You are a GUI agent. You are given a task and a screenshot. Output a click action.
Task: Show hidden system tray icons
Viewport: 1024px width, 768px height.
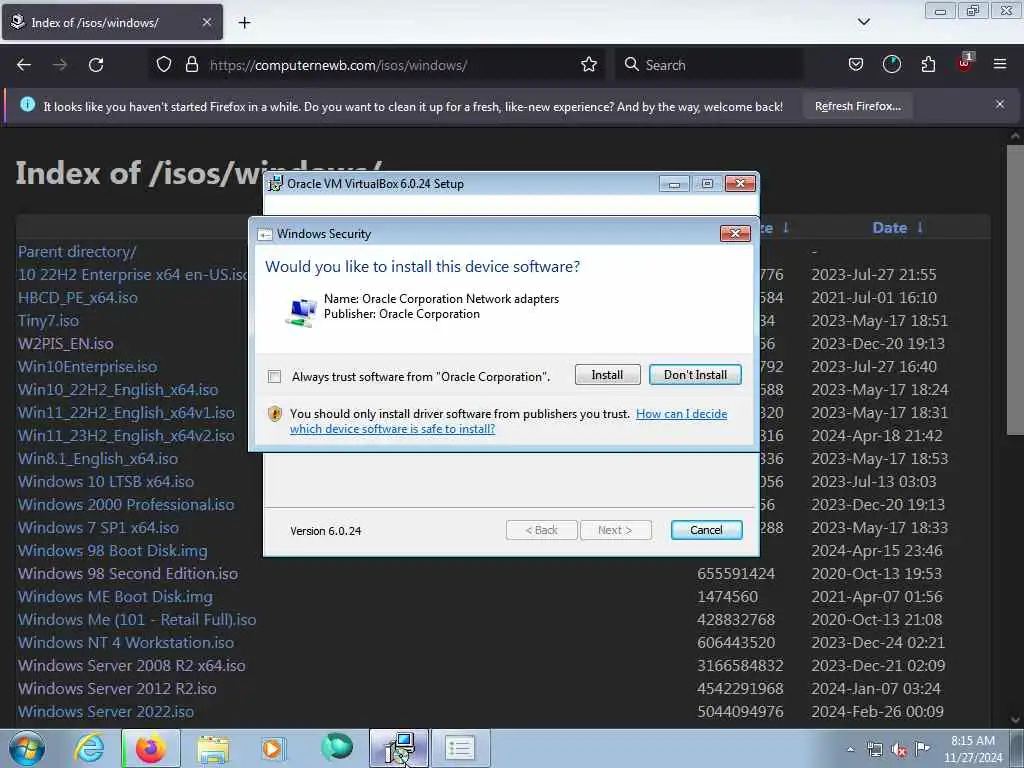point(850,750)
